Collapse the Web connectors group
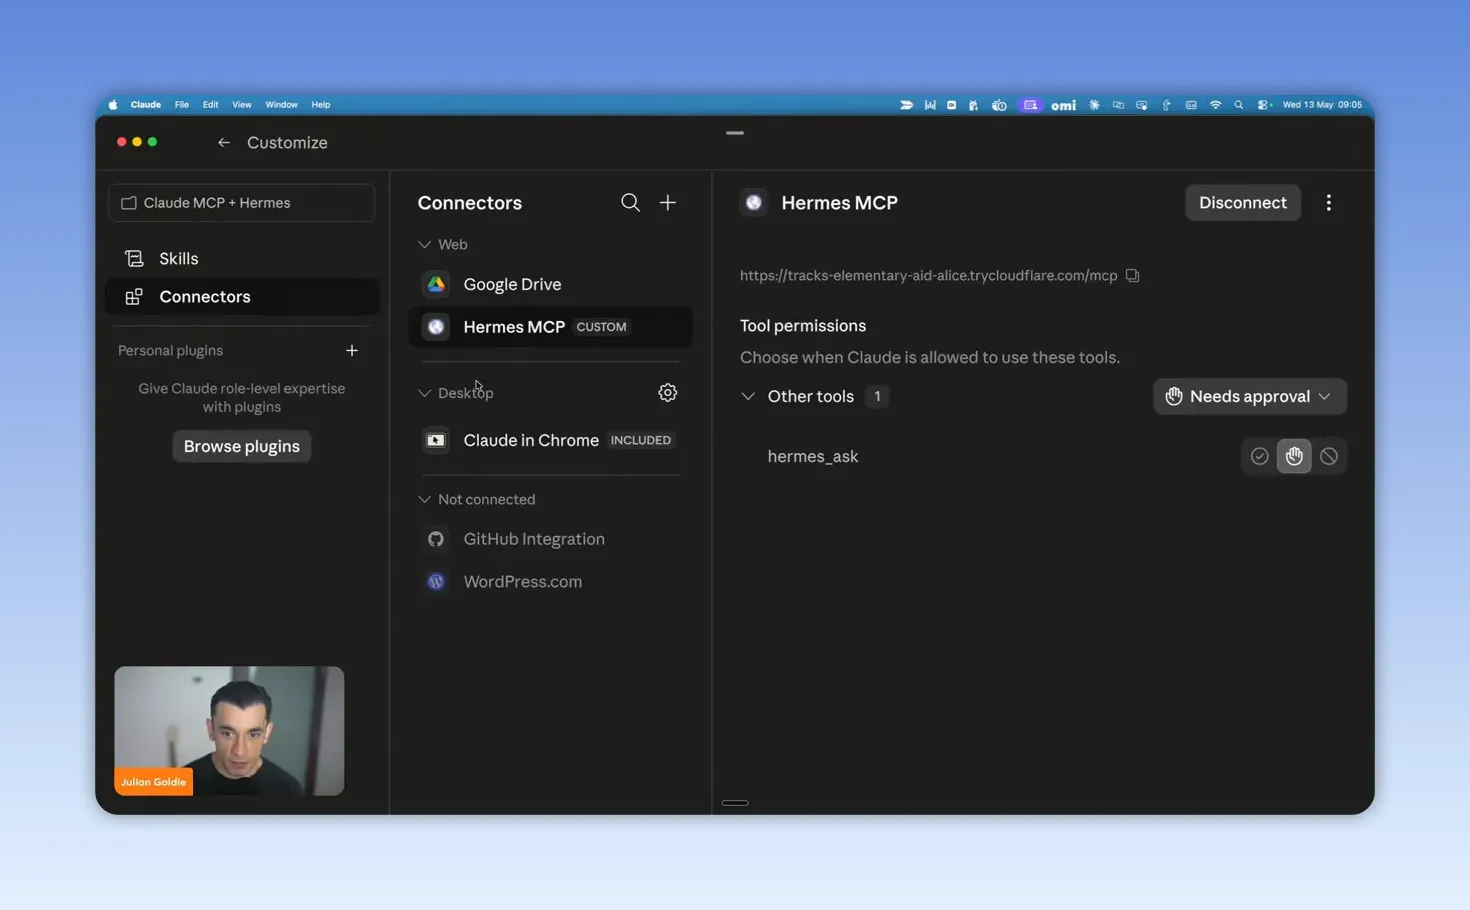1470x910 pixels. [x=424, y=245]
